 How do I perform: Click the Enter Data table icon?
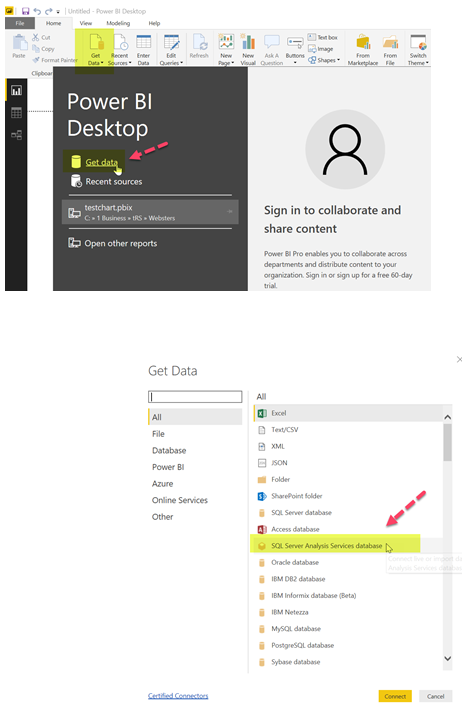pos(143,42)
